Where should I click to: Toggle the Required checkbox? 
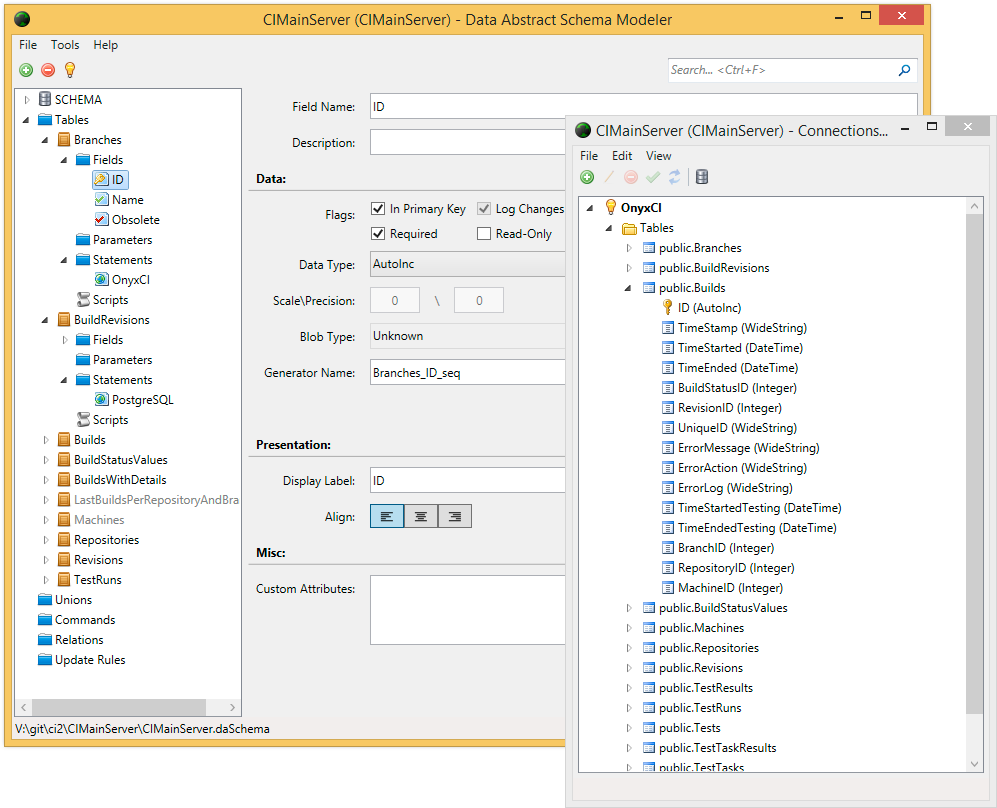tap(378, 234)
